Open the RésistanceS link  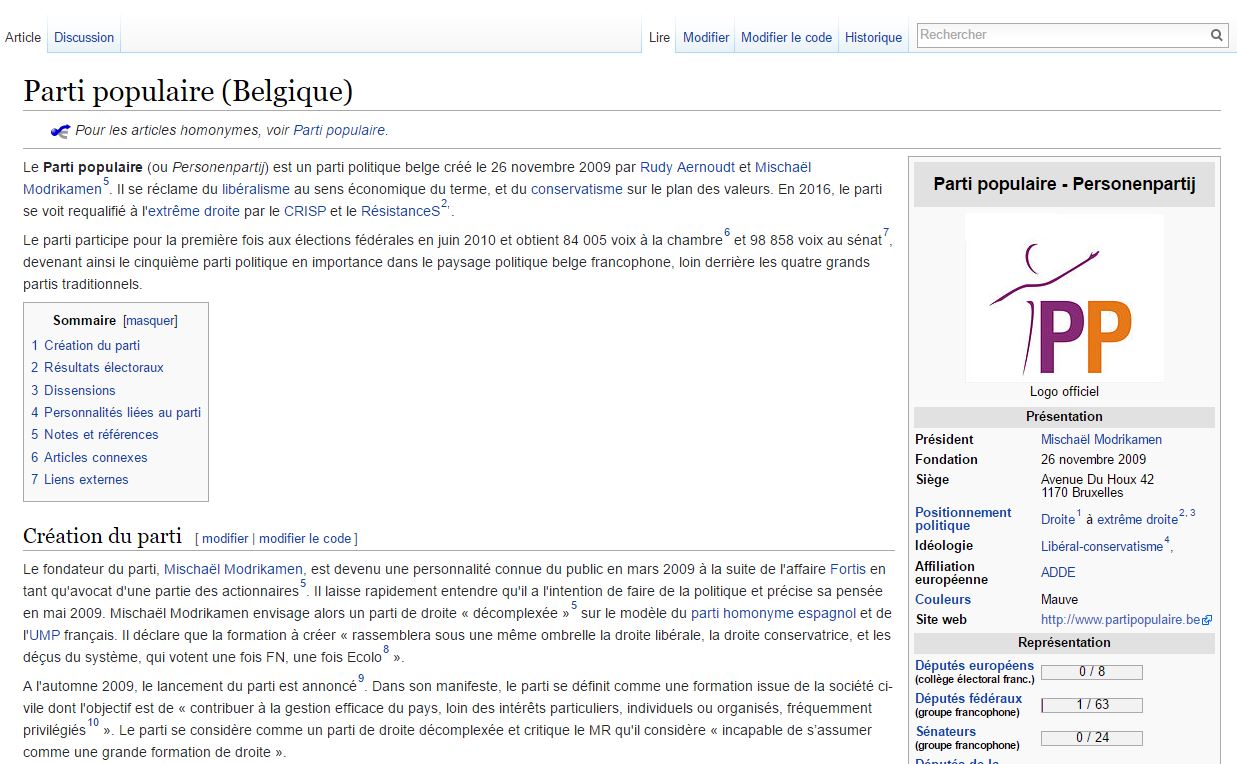pyautogui.click(x=400, y=212)
